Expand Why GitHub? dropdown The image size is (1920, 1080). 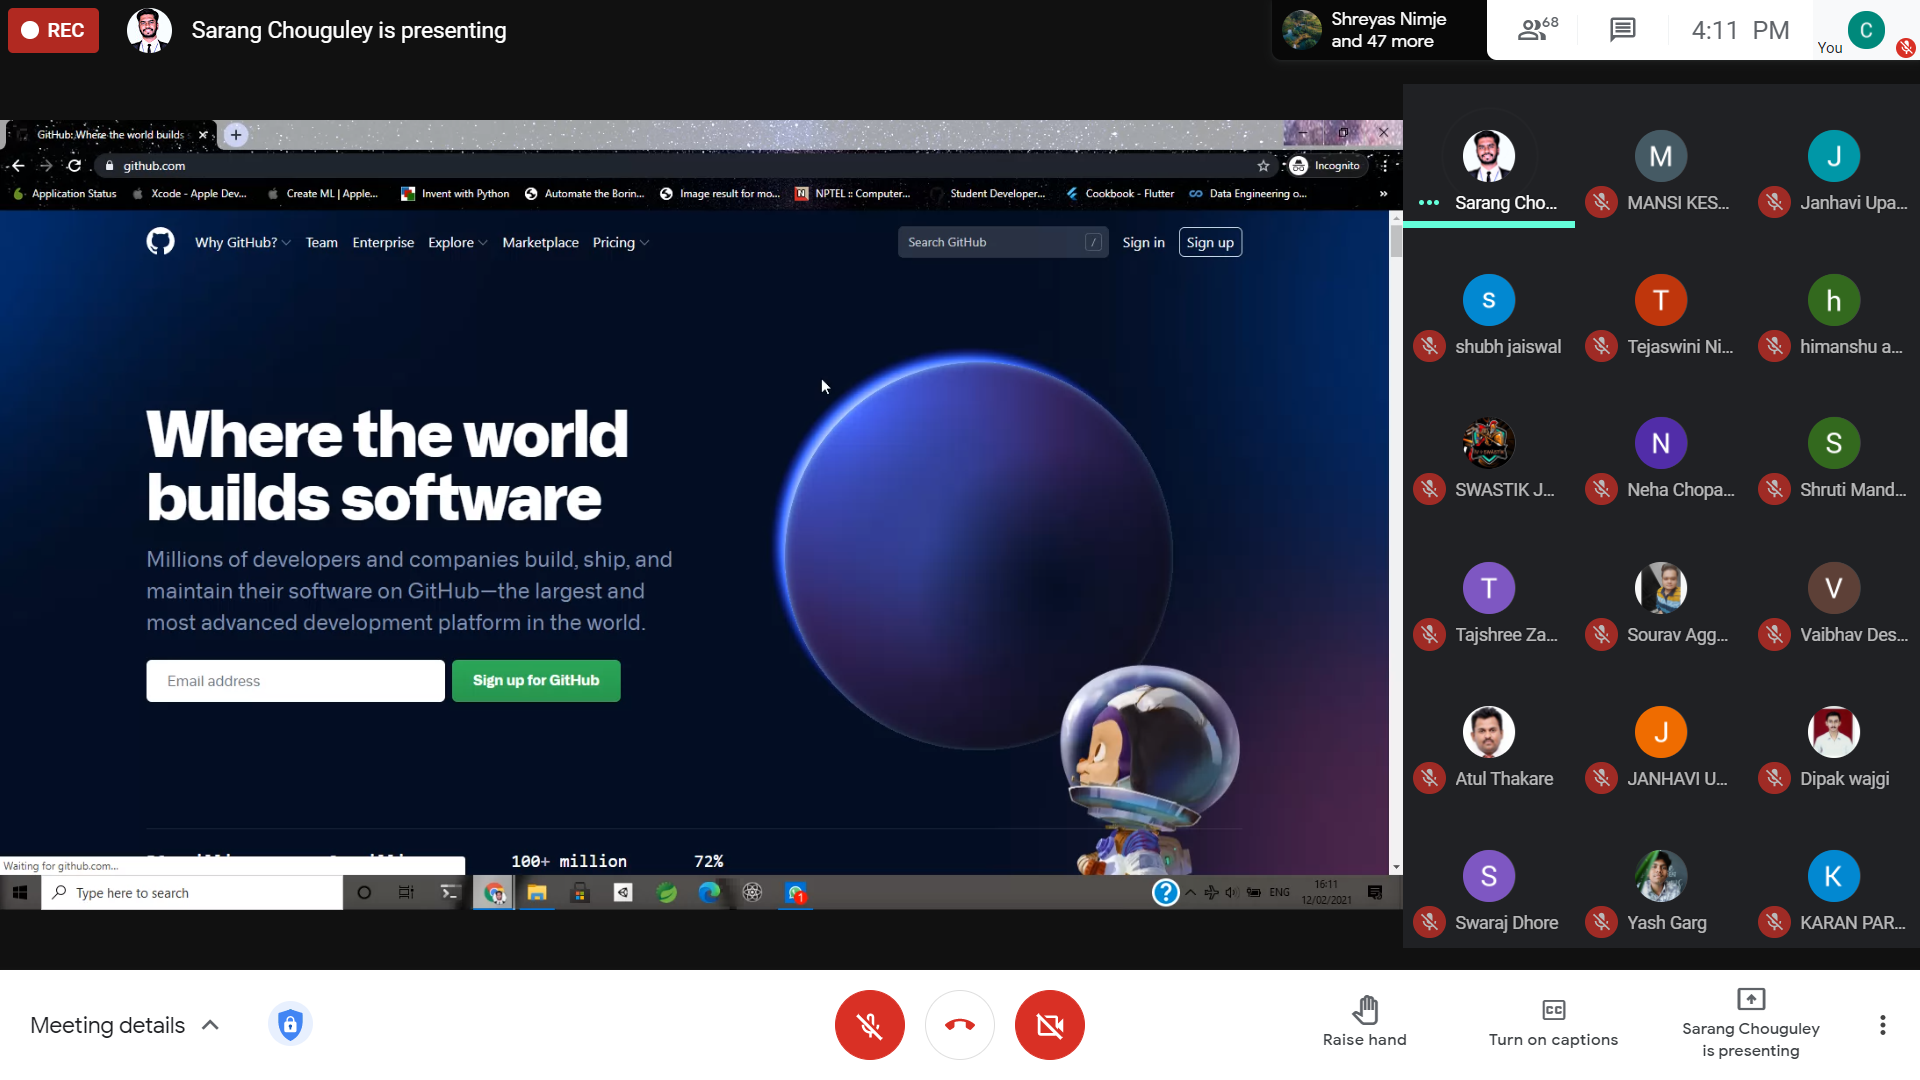242,242
